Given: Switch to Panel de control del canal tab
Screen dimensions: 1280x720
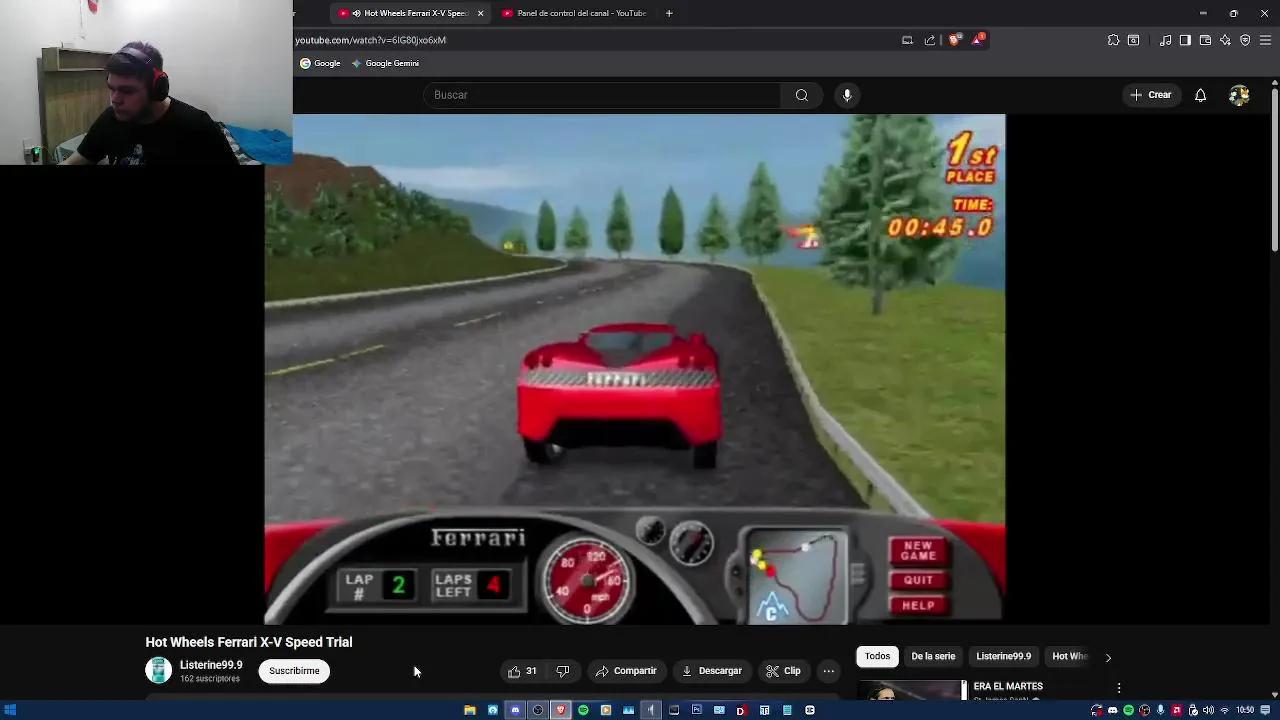Looking at the screenshot, I should [x=575, y=13].
